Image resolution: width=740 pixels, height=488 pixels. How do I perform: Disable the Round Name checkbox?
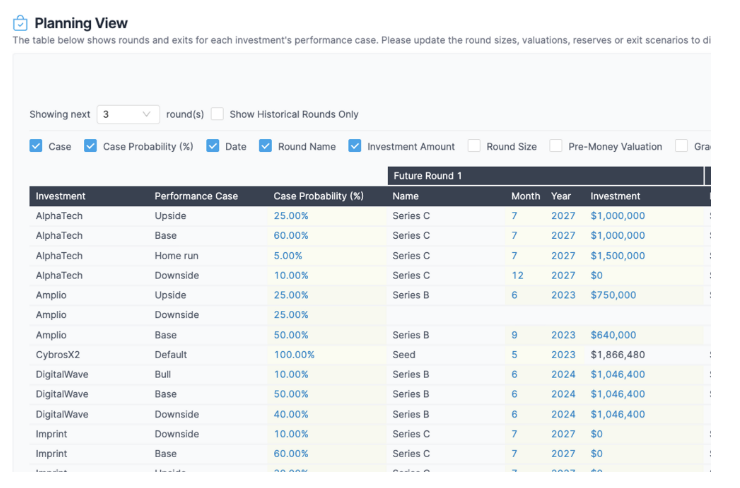tap(266, 146)
